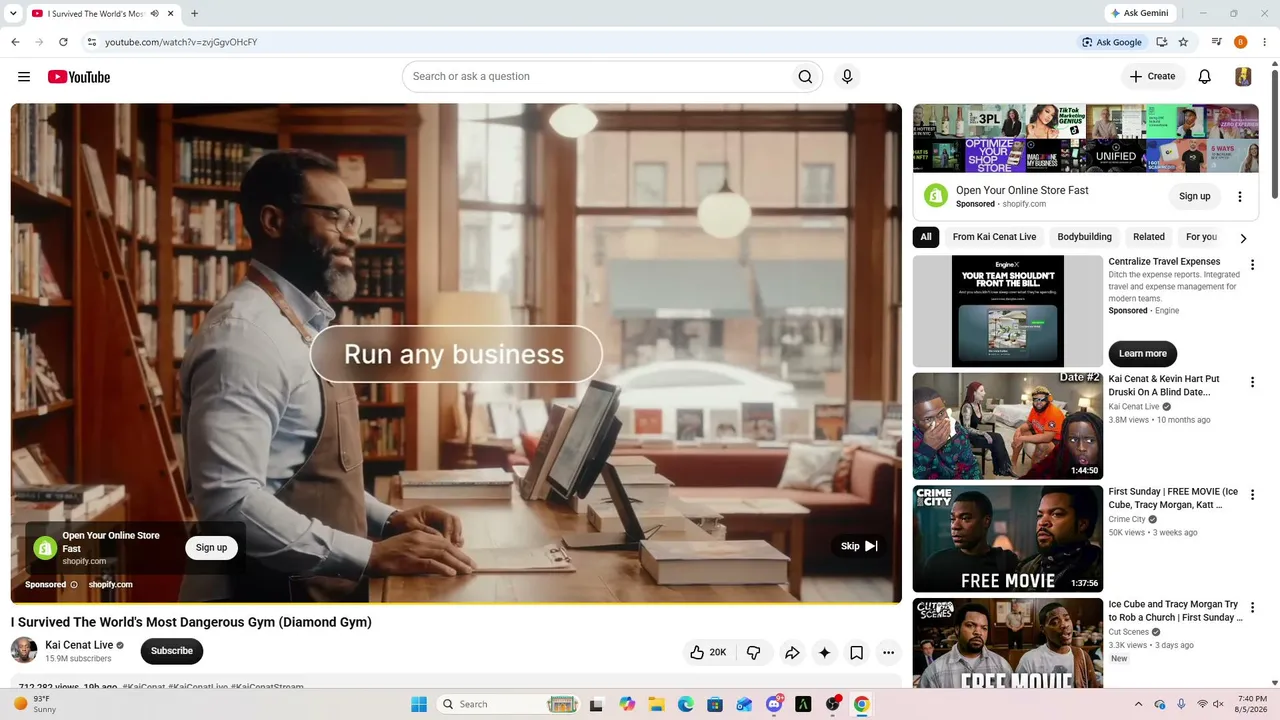Open First Sunday FREE MOVIE thumbnail
1280x720 pixels.
click(x=1007, y=539)
